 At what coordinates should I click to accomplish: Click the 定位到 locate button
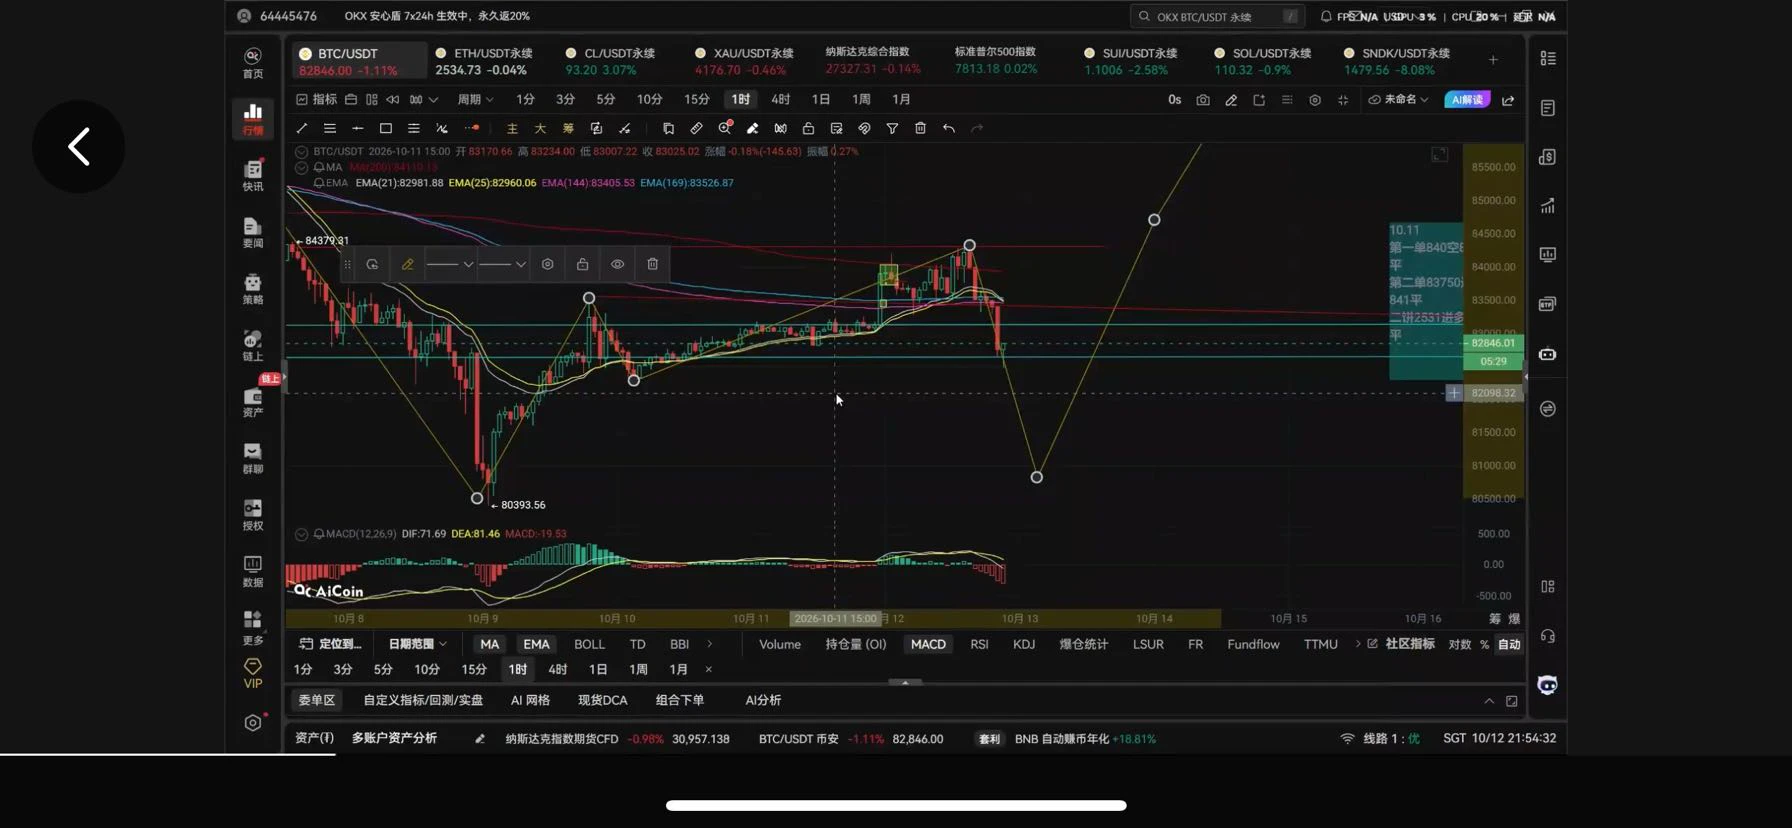(331, 644)
